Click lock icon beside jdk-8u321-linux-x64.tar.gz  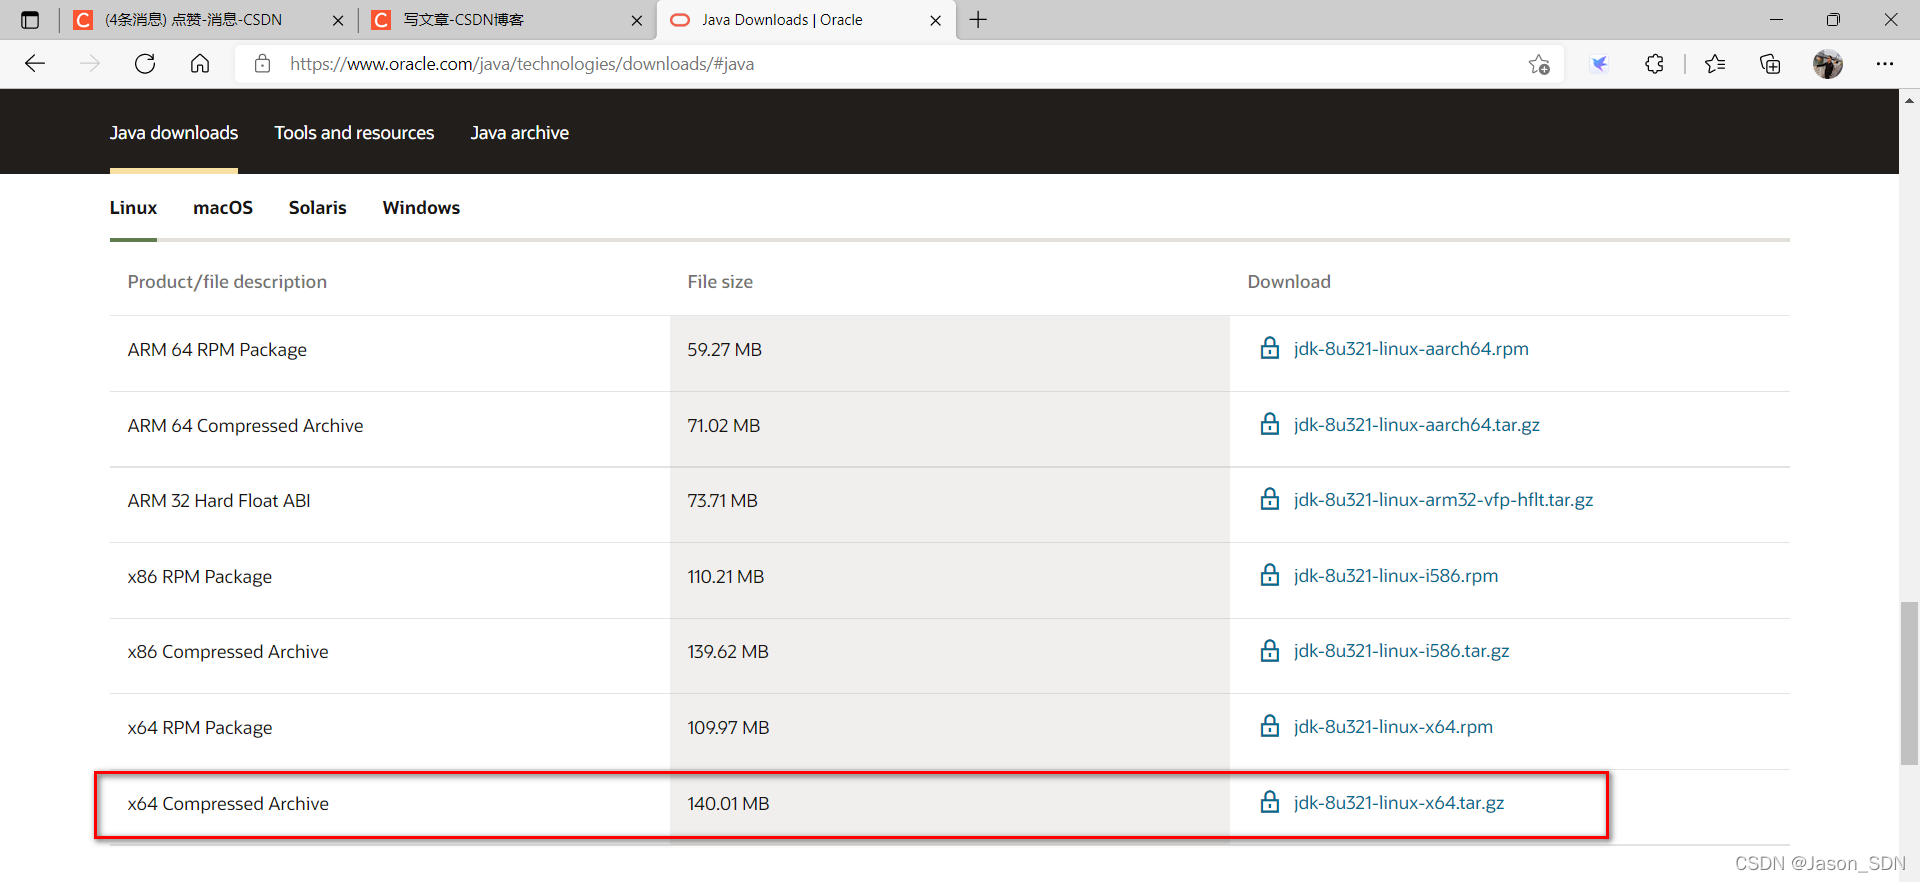click(x=1270, y=802)
